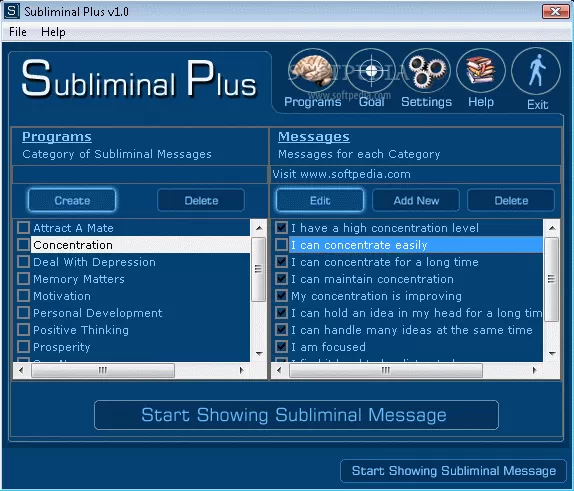
Task: Tick the Personal Development checkbox
Action: click(23, 313)
